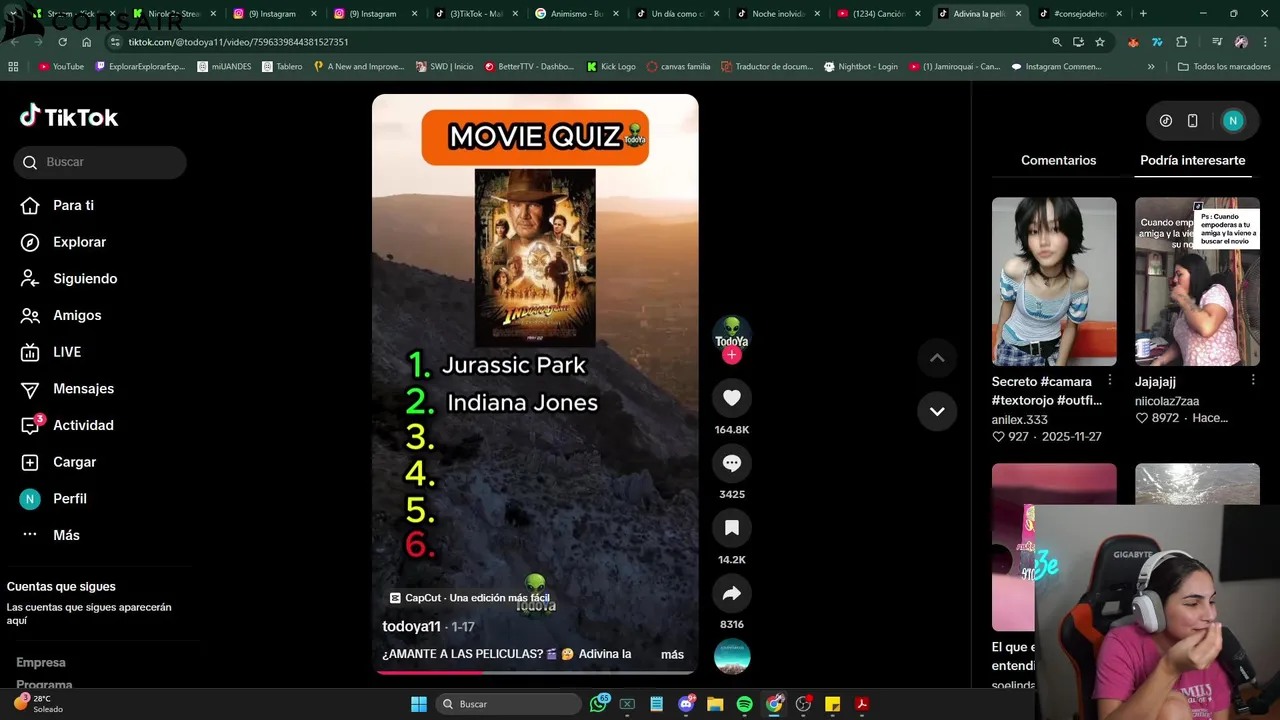Open the Chrome extensions puzzle icon

pyautogui.click(x=1182, y=42)
